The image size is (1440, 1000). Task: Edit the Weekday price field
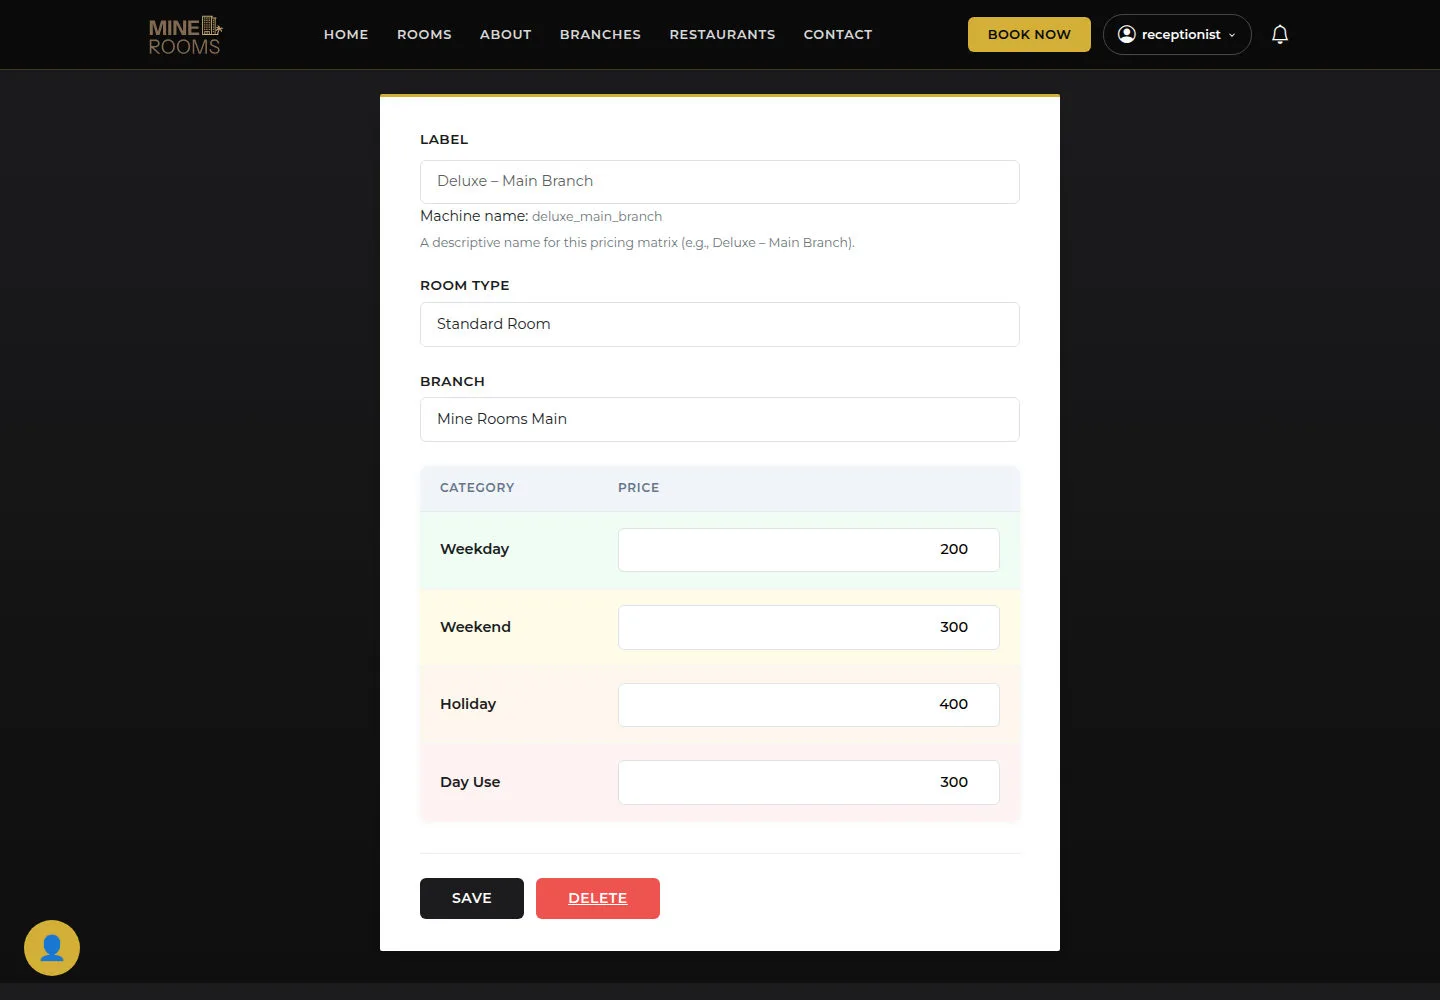pos(809,550)
